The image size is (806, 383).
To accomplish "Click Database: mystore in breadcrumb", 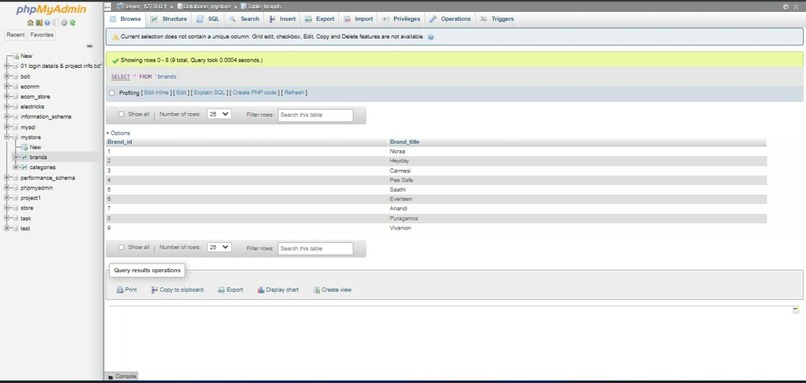I will [x=206, y=7].
